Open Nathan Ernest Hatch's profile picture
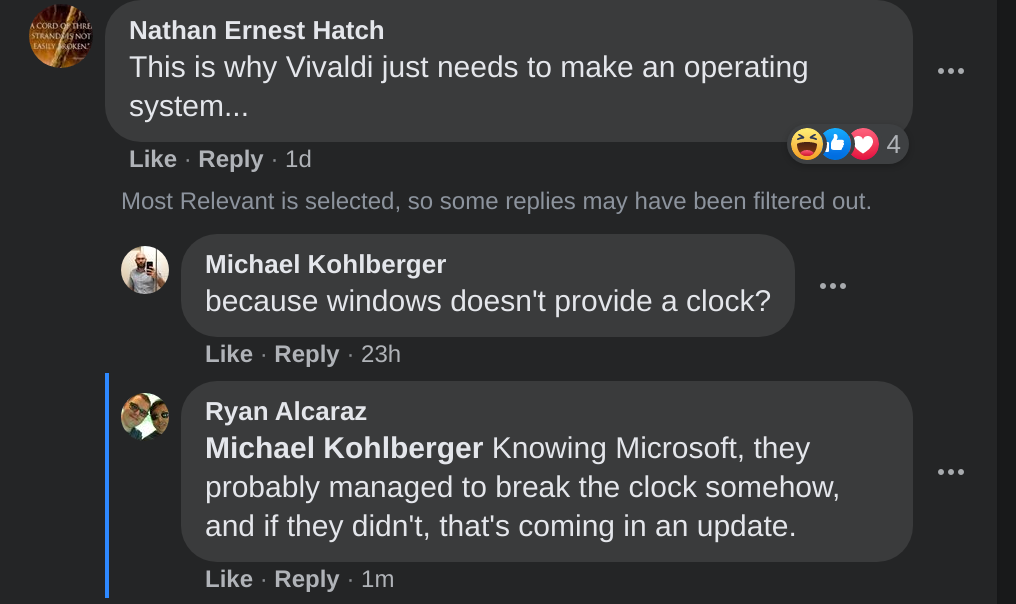1016x604 pixels. (61, 37)
